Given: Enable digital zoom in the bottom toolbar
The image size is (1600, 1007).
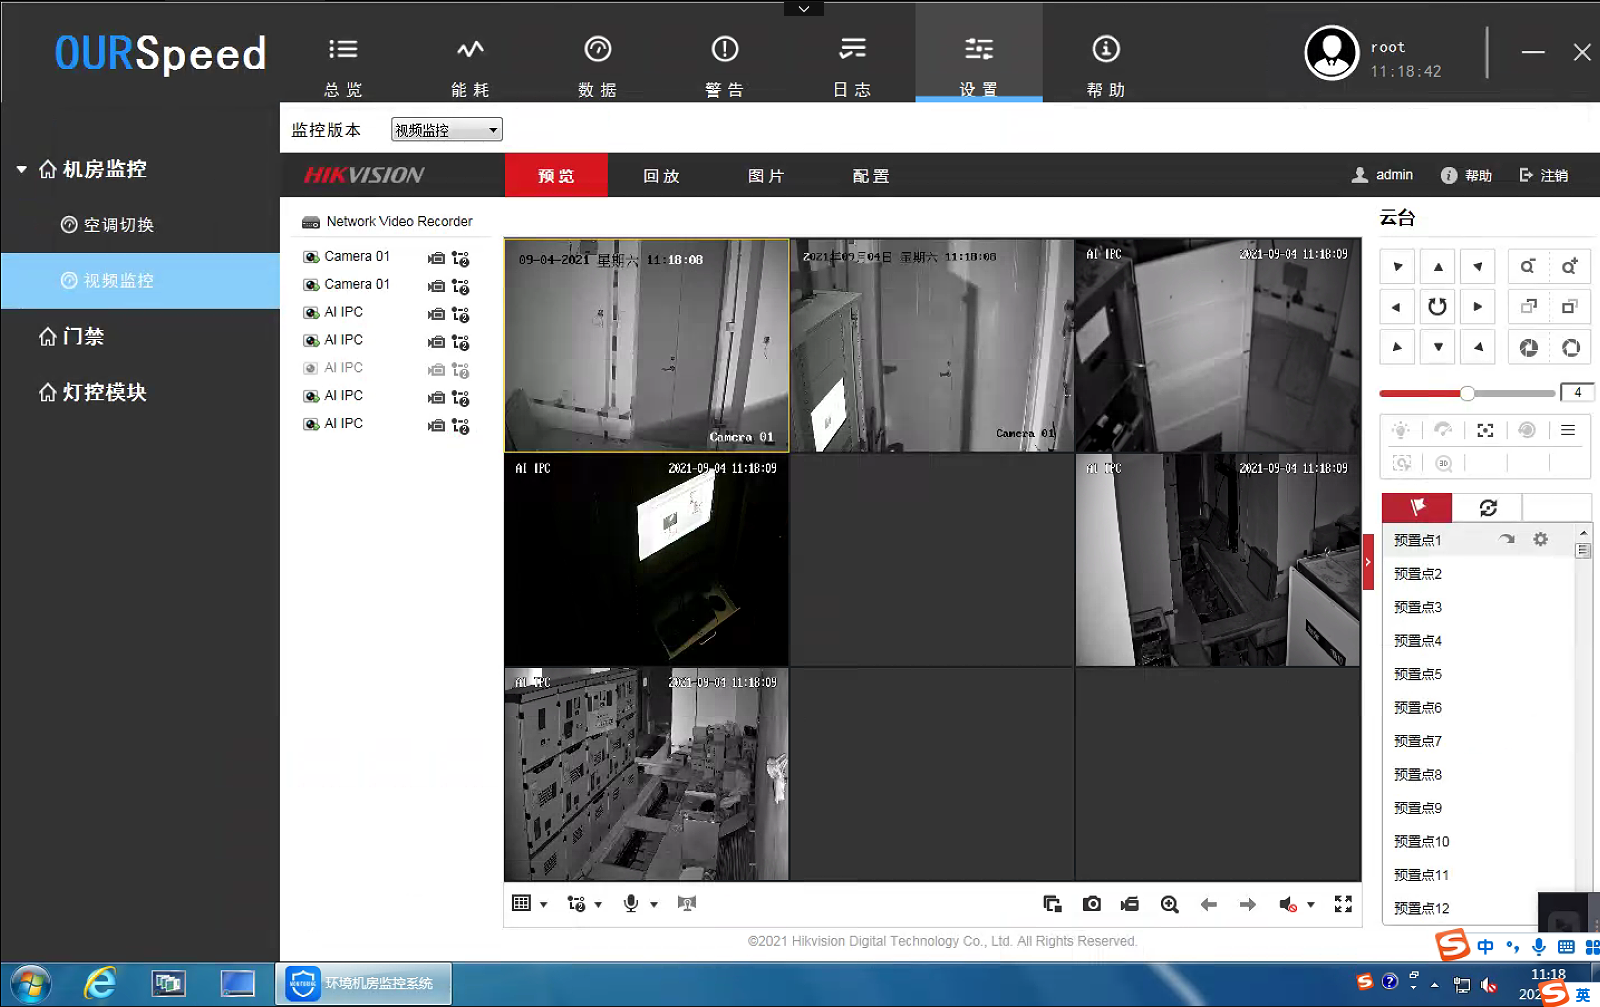Looking at the screenshot, I should click(1169, 904).
